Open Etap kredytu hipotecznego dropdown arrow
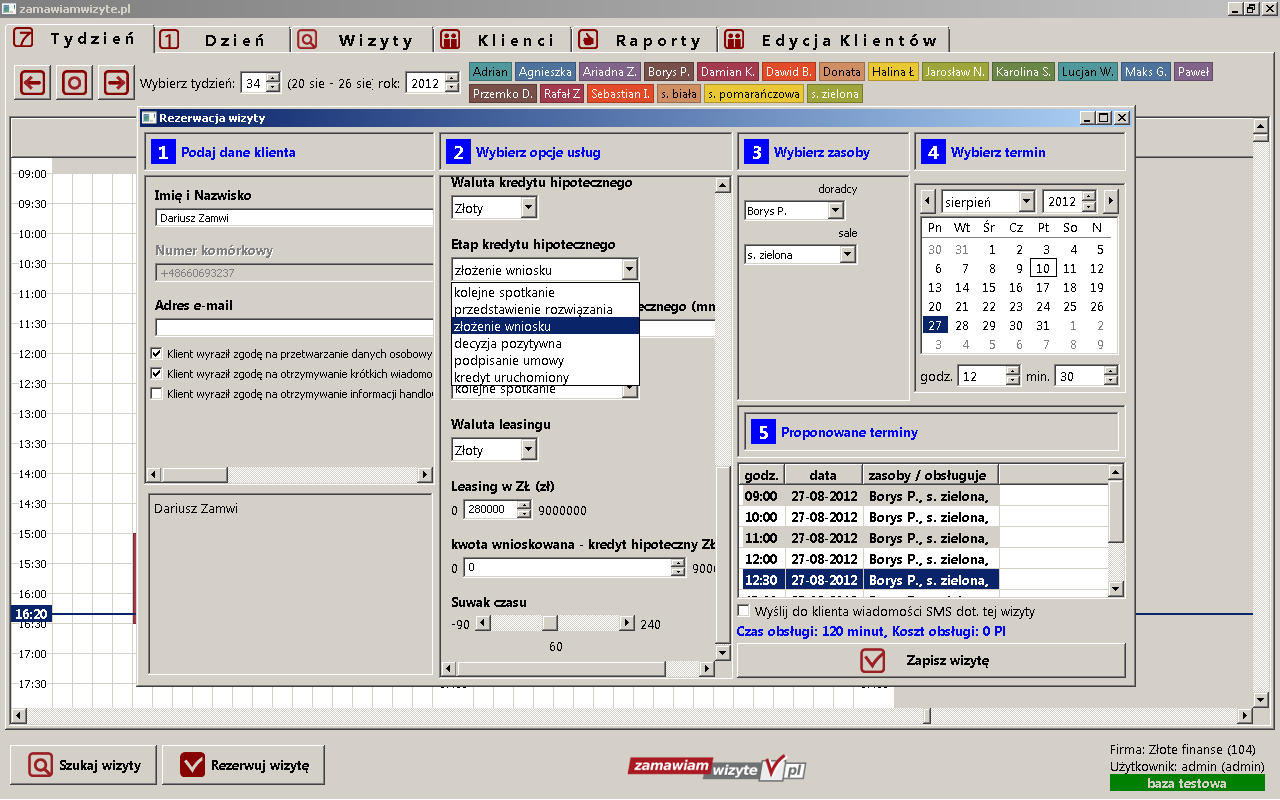Image resolution: width=1280 pixels, height=800 pixels. (629, 269)
